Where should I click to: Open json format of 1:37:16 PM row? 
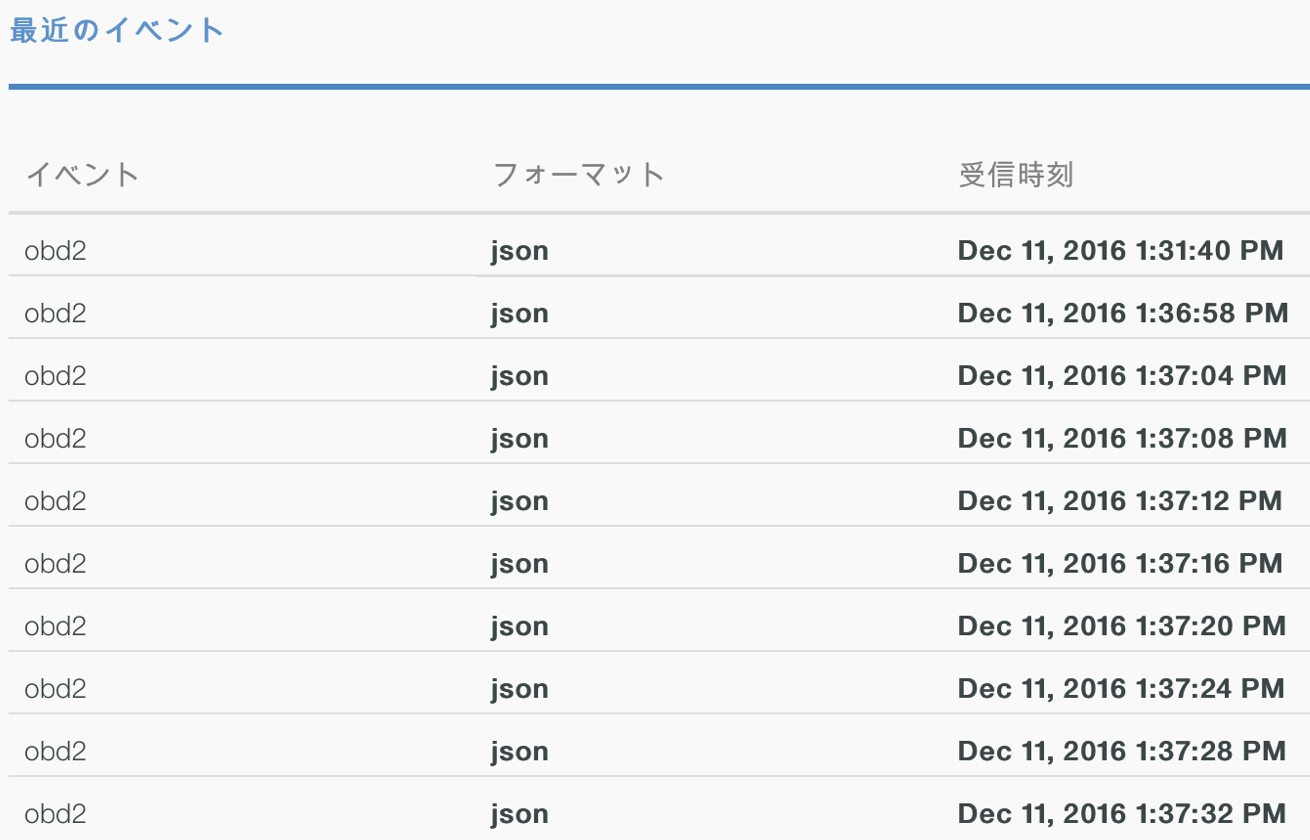click(519, 565)
